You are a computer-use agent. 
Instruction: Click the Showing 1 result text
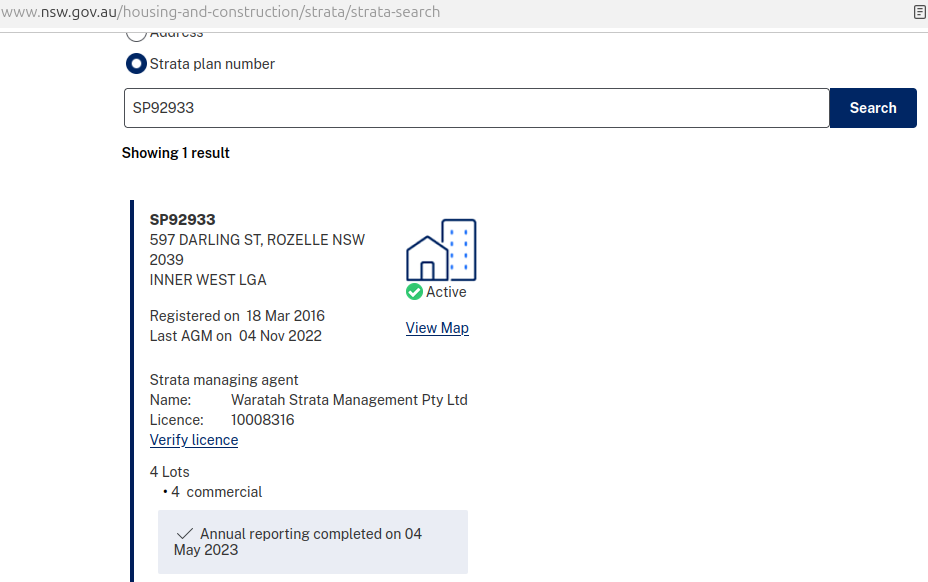click(x=176, y=153)
